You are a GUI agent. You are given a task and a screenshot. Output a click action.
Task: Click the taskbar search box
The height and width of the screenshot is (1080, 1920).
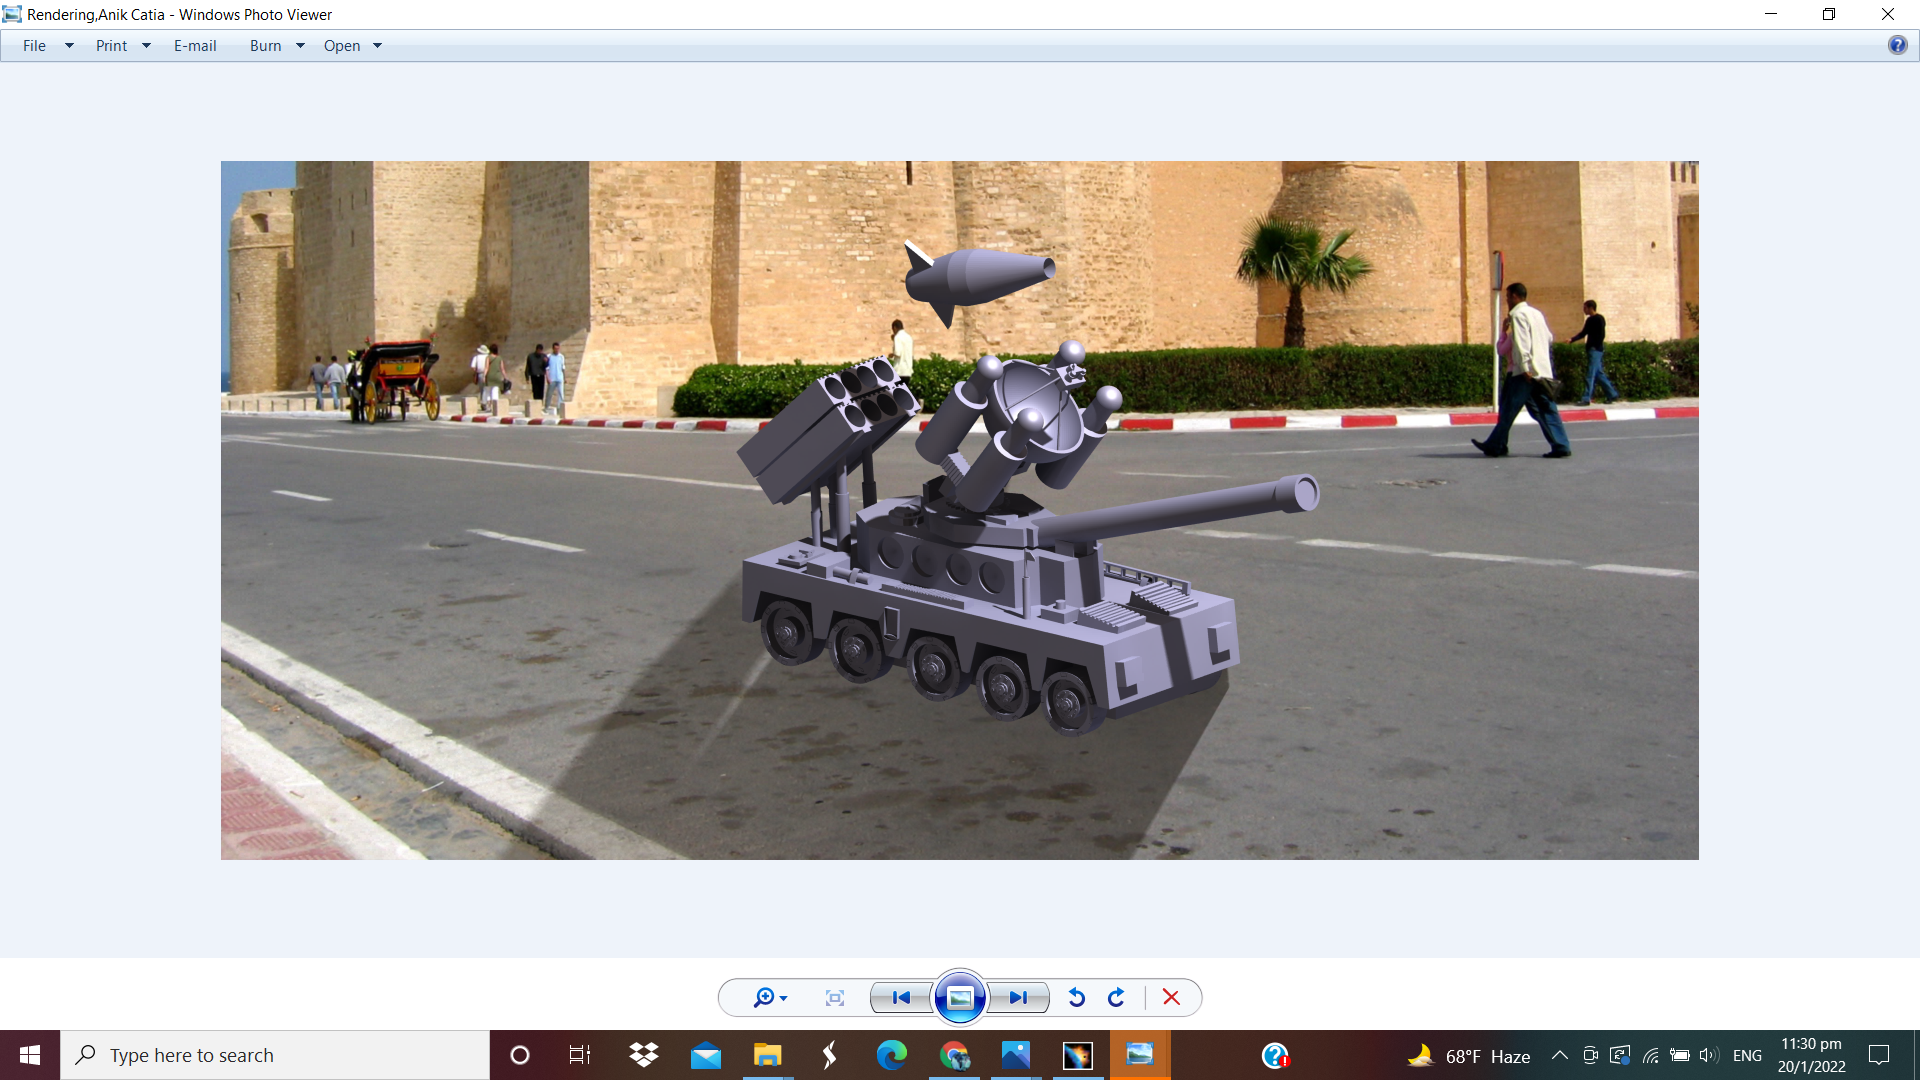(275, 1055)
